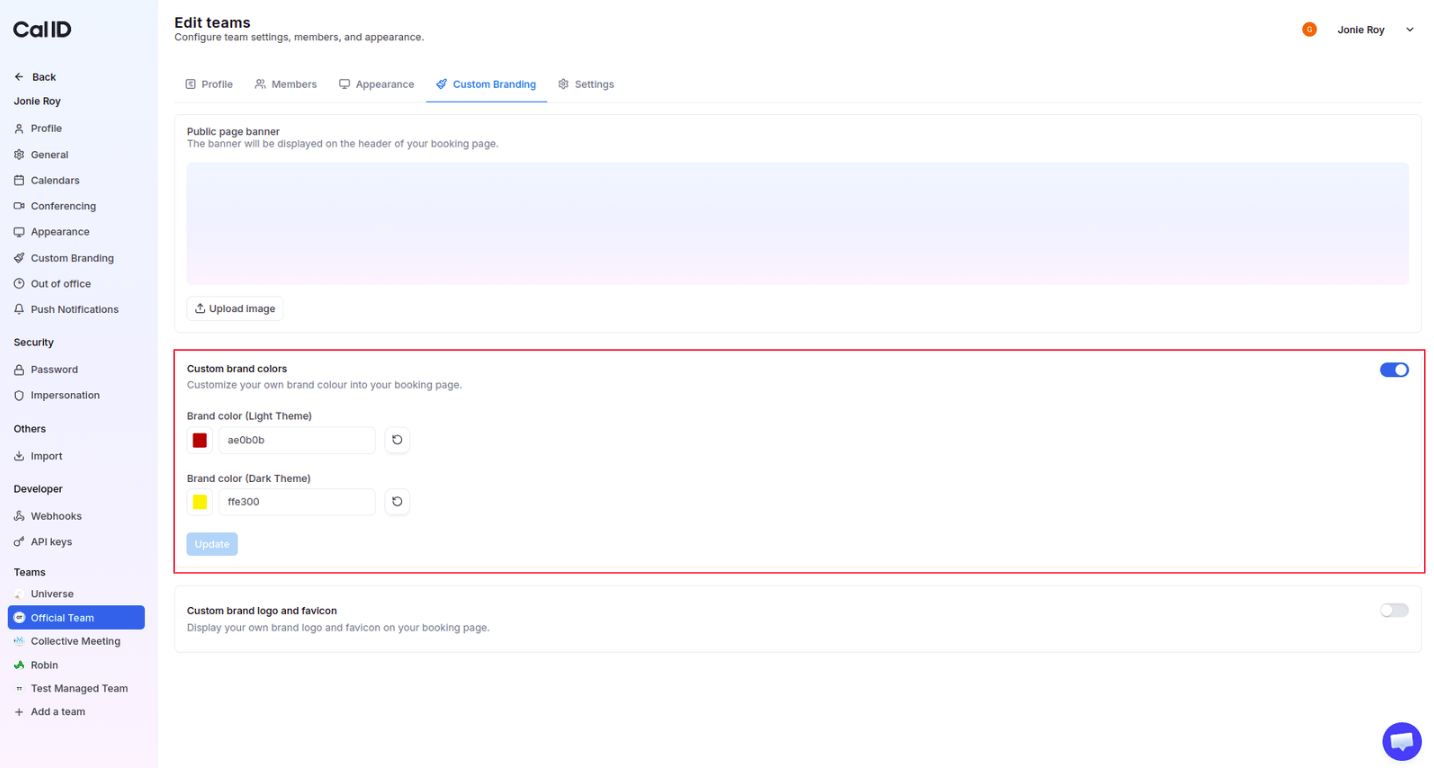The height and width of the screenshot is (768, 1434).
Task: Reset the Light Theme brand color
Action: tap(397, 440)
